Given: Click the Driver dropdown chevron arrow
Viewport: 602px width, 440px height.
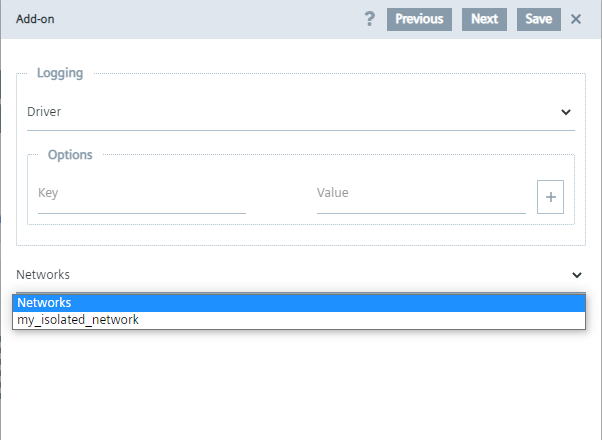Looking at the screenshot, I should click(x=566, y=113).
